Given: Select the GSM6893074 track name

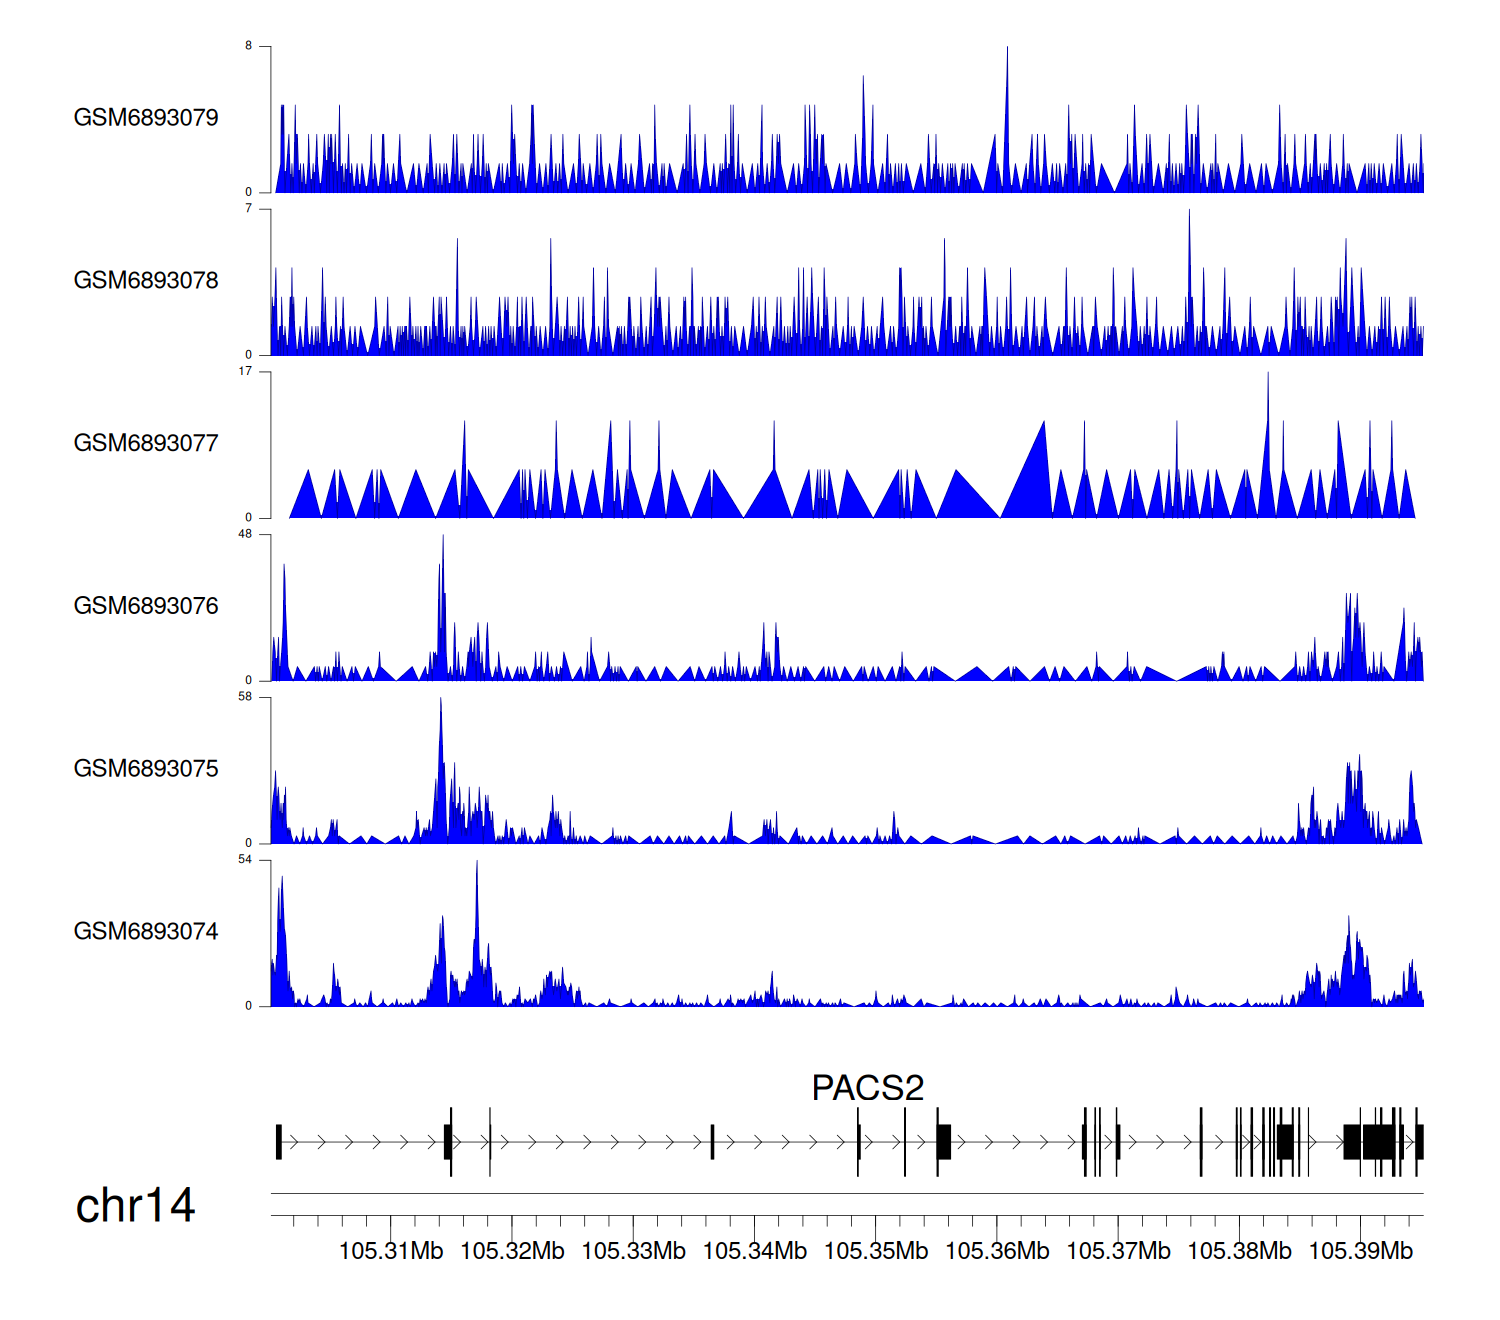Looking at the screenshot, I should (x=146, y=932).
